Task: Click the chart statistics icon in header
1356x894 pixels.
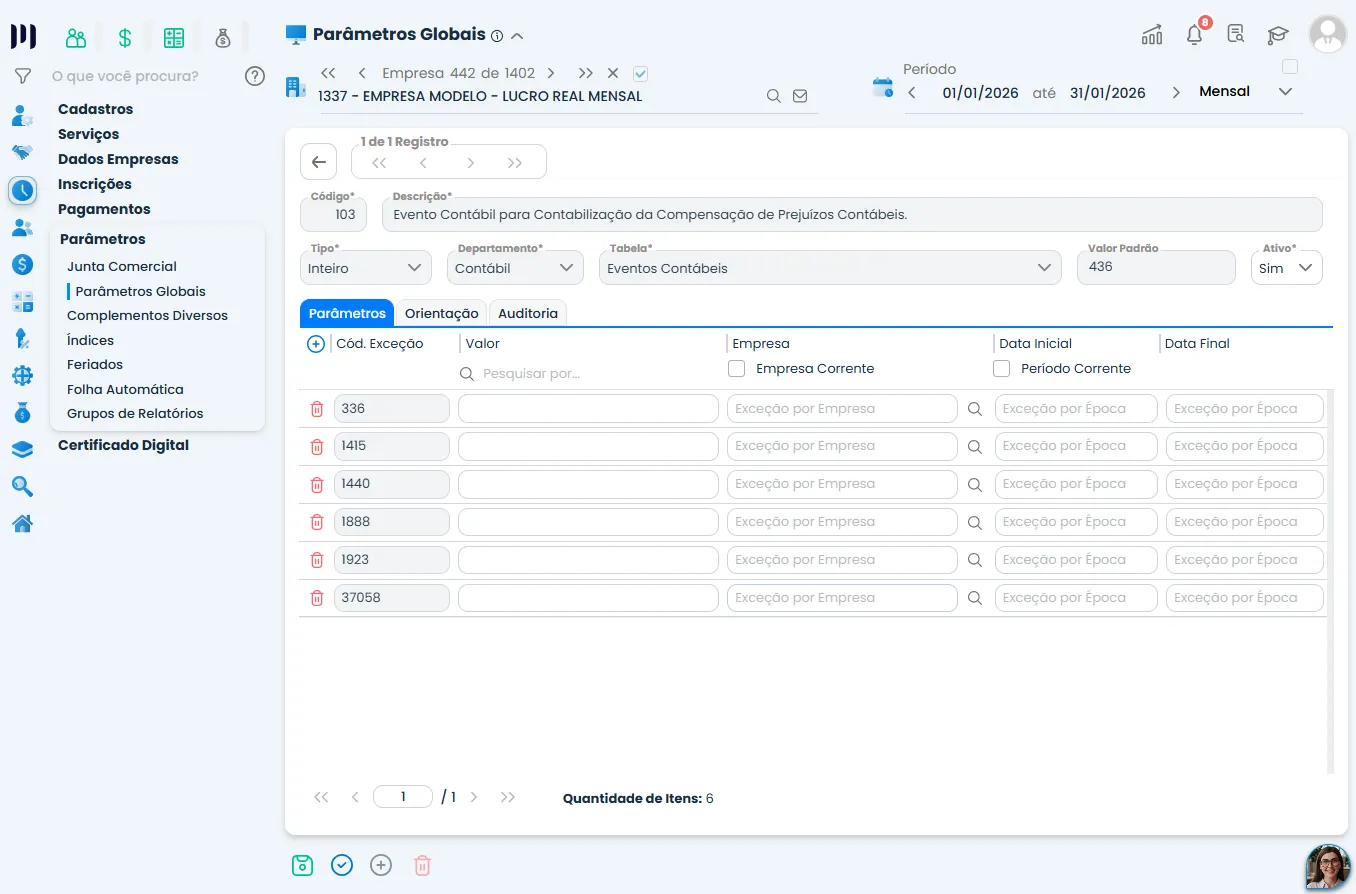Action: point(1152,35)
